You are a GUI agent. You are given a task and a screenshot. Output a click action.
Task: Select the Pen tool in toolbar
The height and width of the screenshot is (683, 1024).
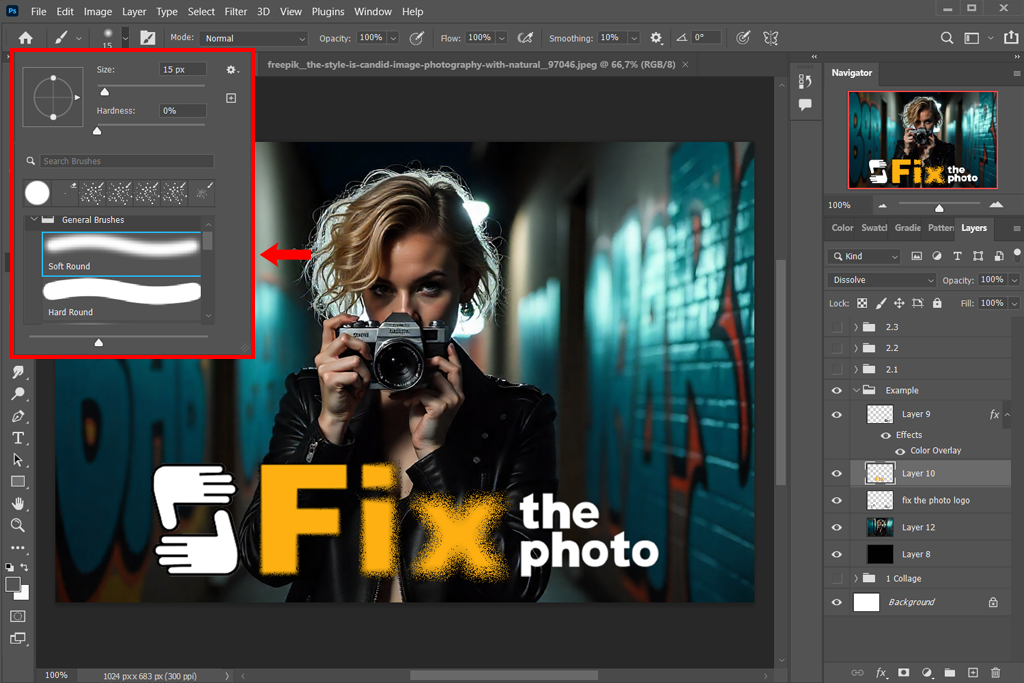tap(18, 415)
